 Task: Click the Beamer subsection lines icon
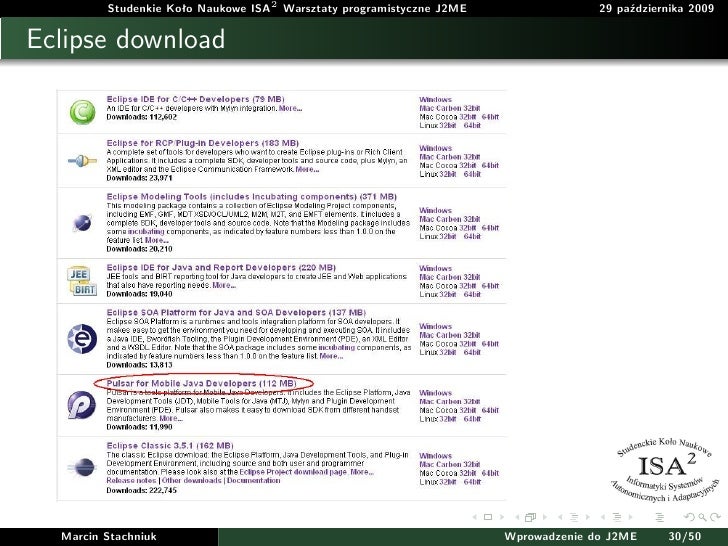pos(574,517)
